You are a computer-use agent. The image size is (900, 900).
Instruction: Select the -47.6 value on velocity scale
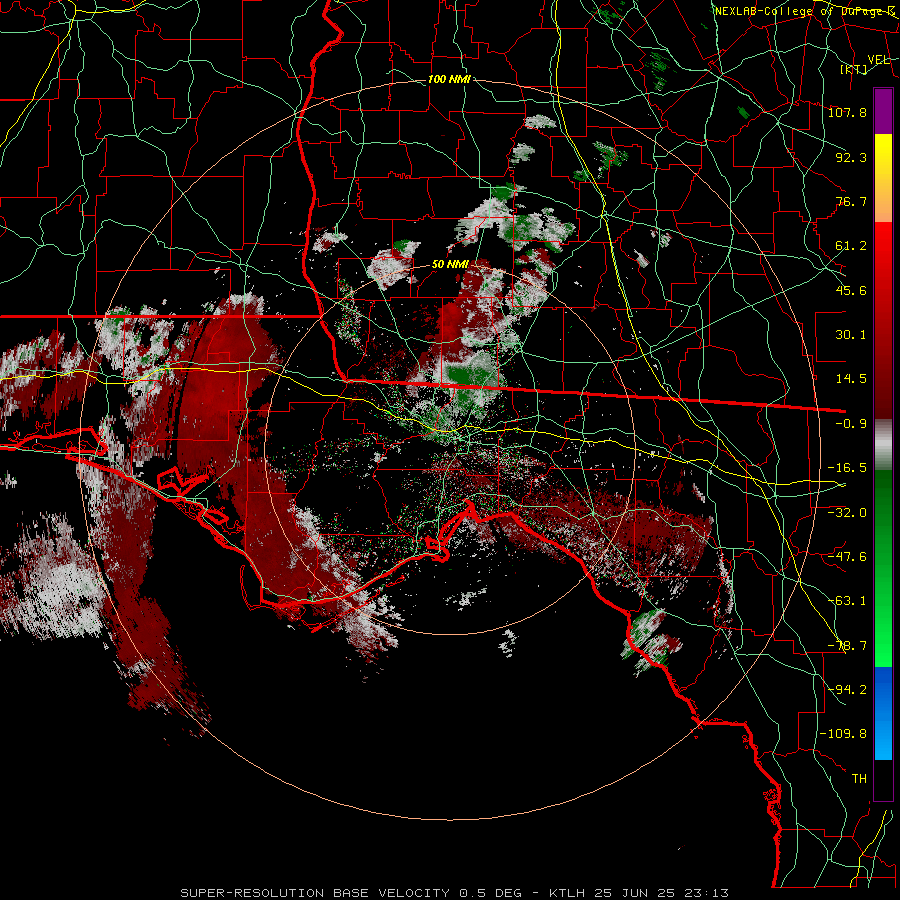coord(847,557)
